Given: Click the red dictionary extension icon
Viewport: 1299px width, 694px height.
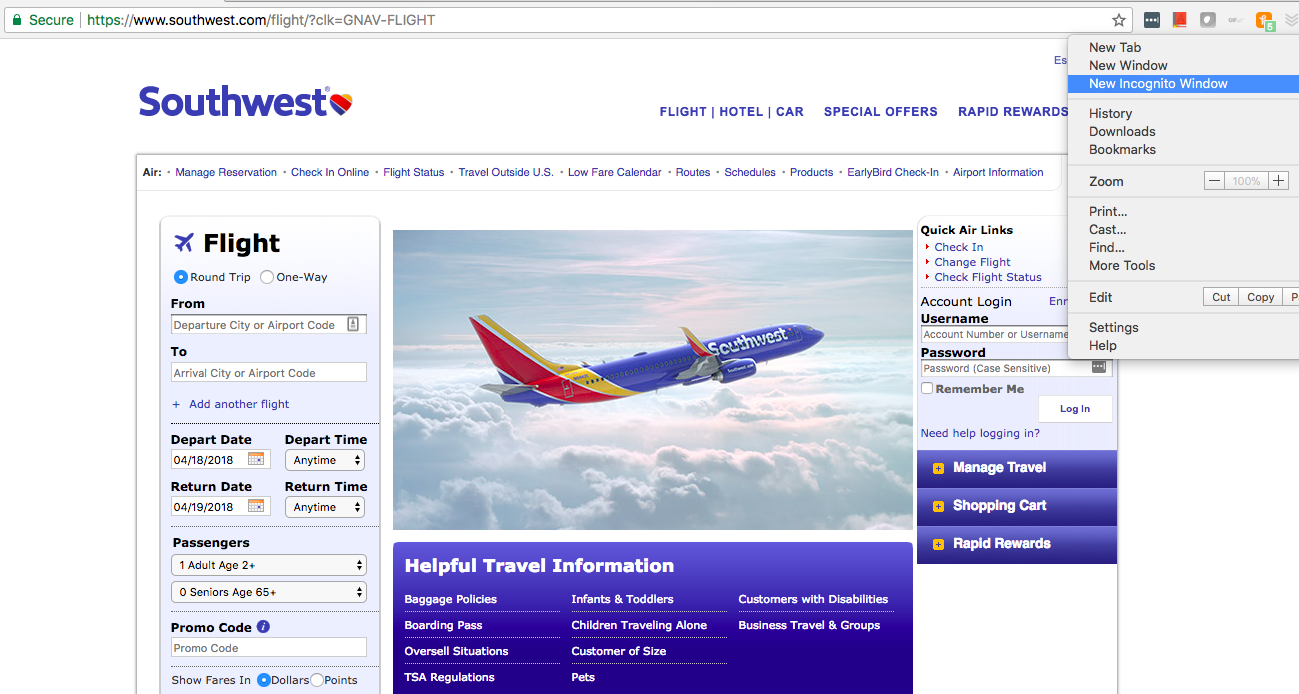Looking at the screenshot, I should [1180, 20].
